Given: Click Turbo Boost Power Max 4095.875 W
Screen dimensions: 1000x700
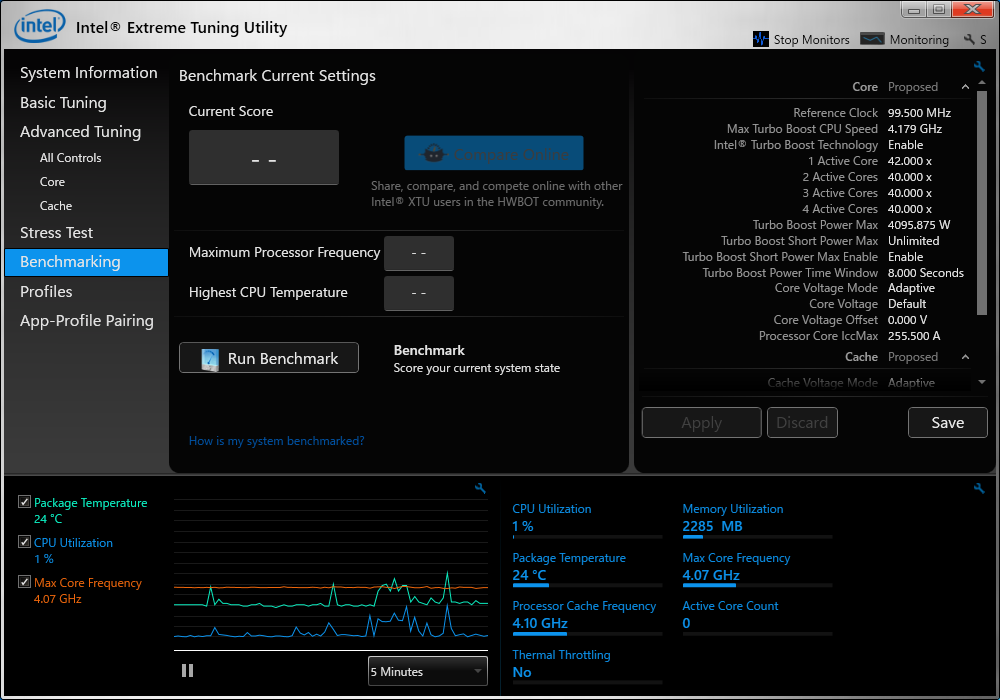Looking at the screenshot, I should pos(918,225).
